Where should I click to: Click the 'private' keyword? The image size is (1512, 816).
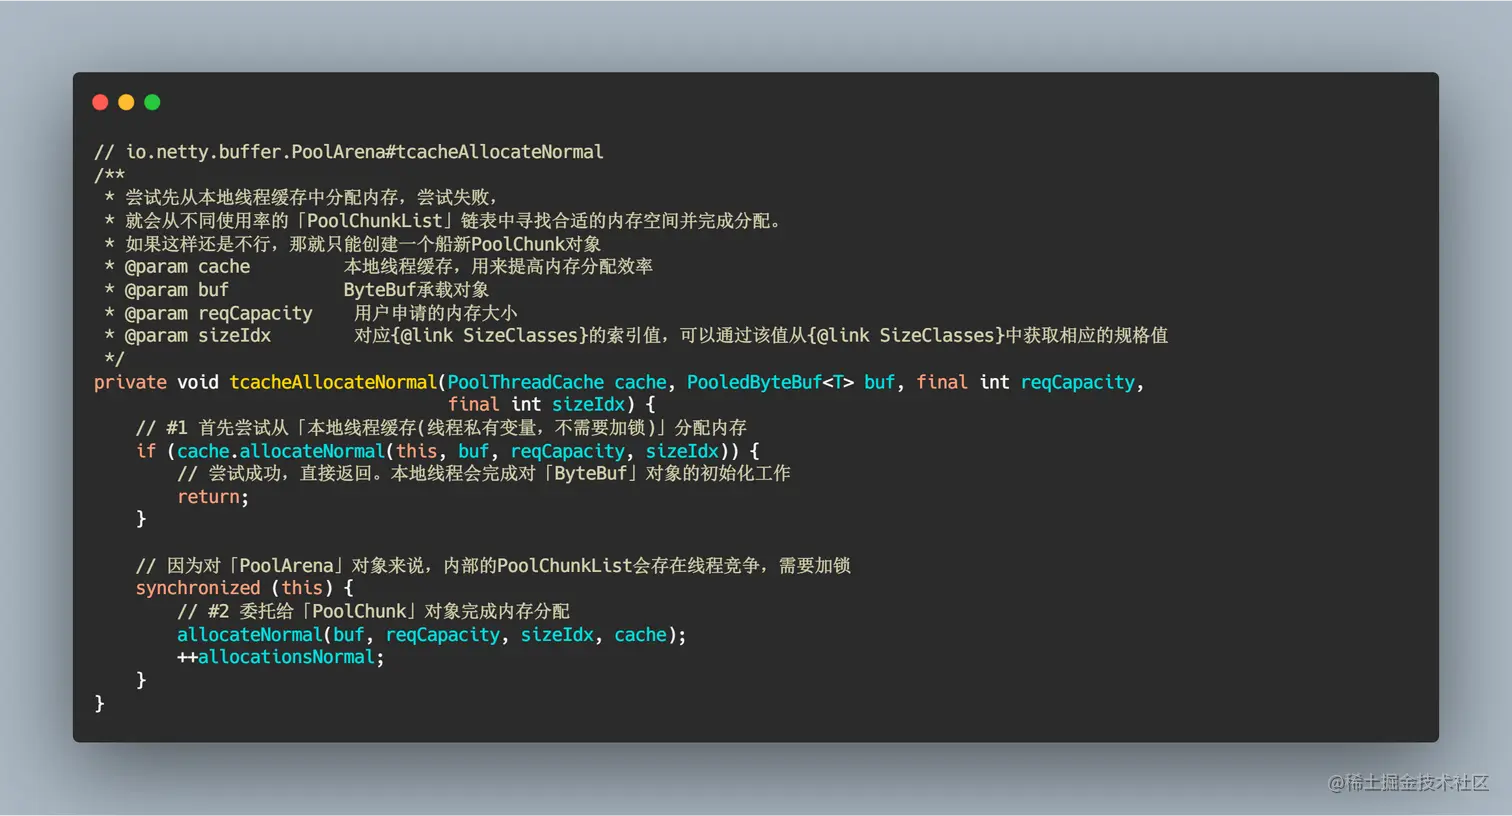click(x=130, y=382)
